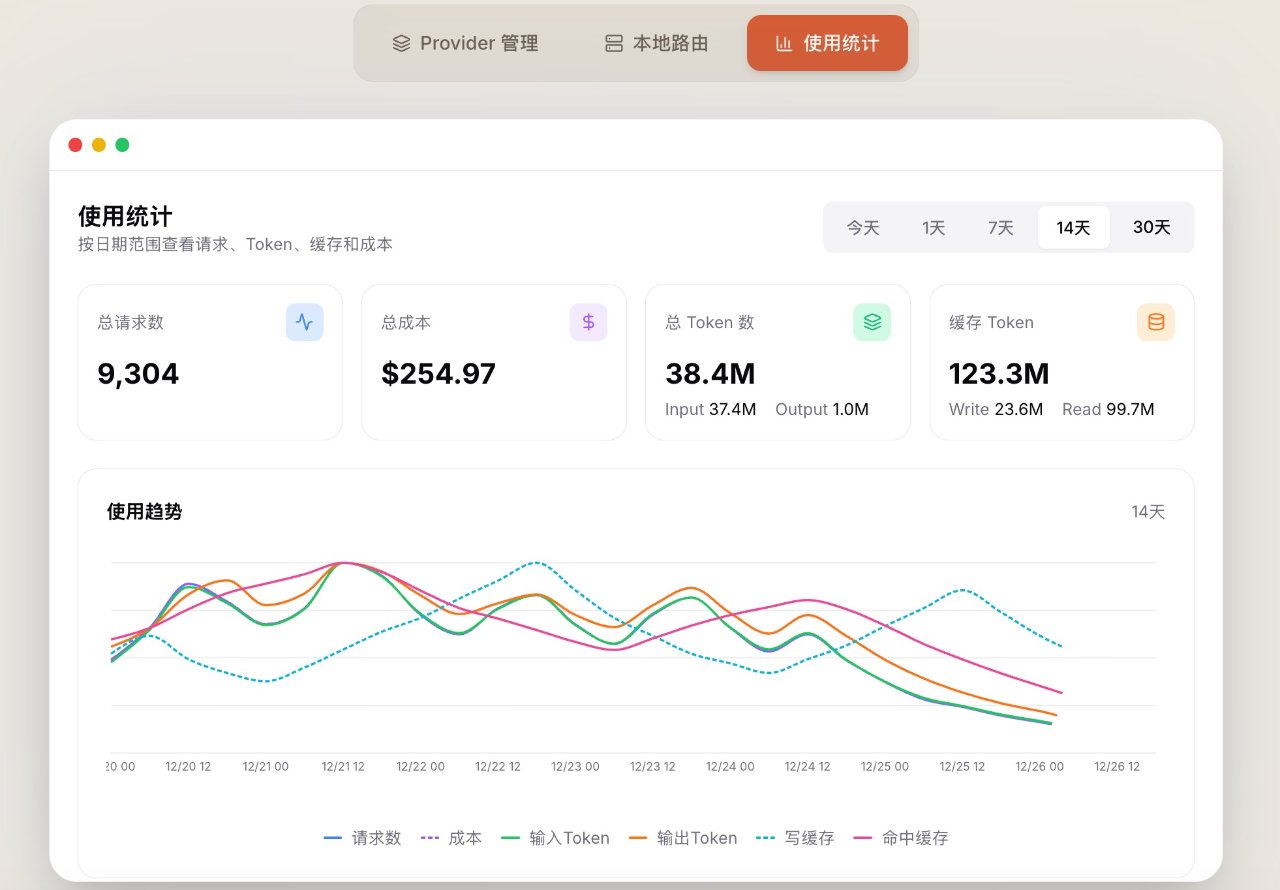Screen dimensions: 1280x890
Task: Toggle the 输入Token series in the legend
Action: tap(556, 838)
